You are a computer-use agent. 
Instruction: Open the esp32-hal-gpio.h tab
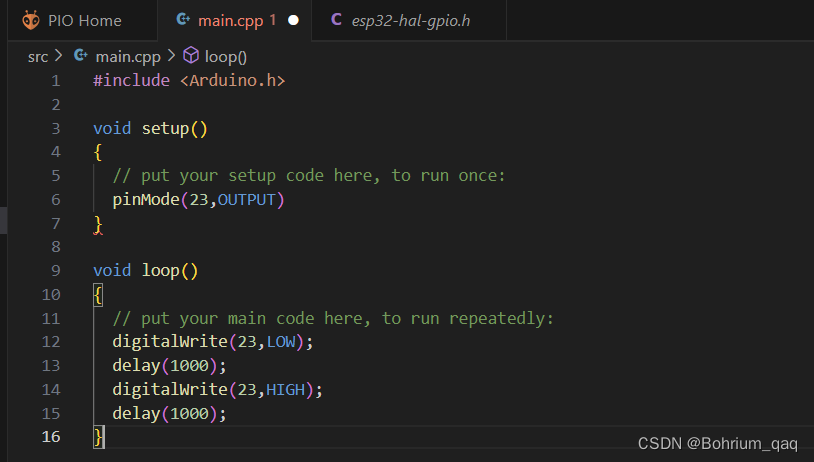click(409, 21)
